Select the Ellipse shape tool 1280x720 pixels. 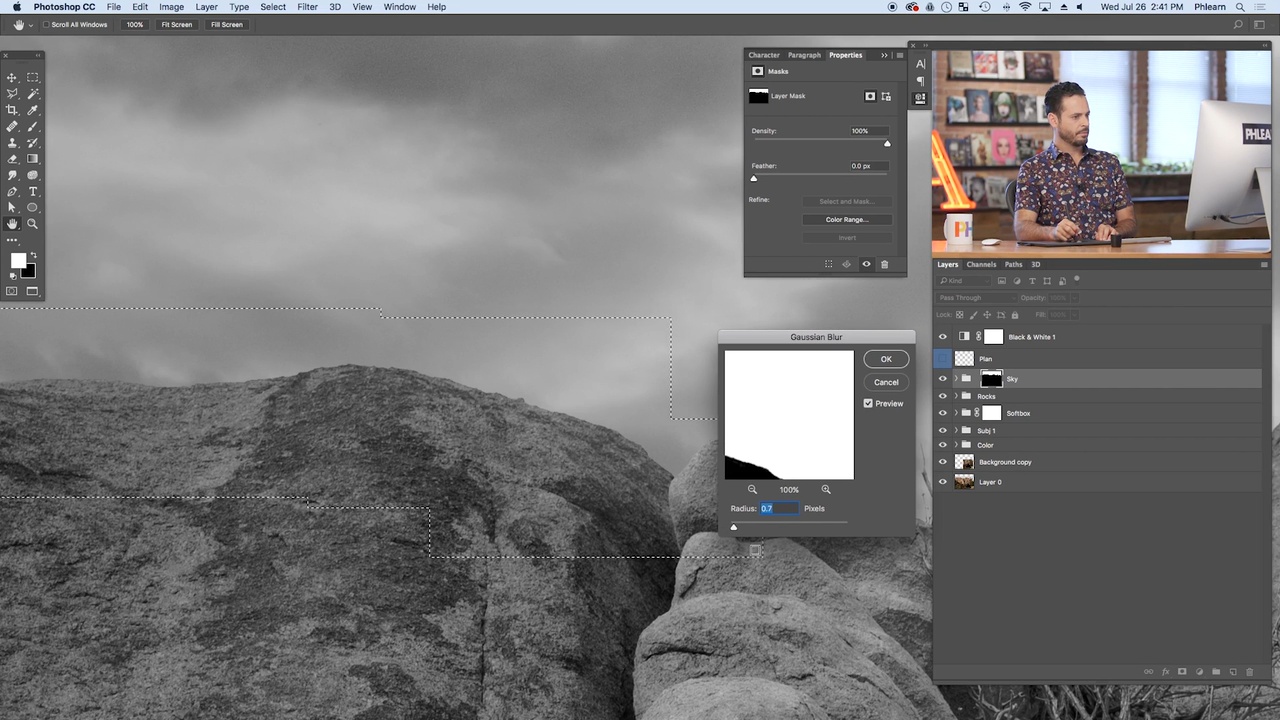coord(33,207)
